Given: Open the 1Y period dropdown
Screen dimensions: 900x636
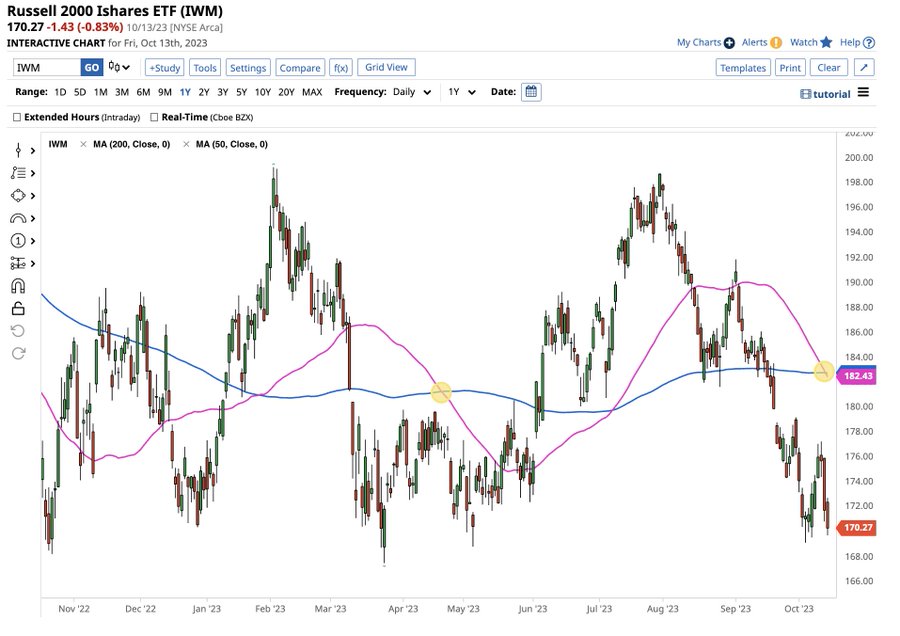Looking at the screenshot, I should [462, 92].
